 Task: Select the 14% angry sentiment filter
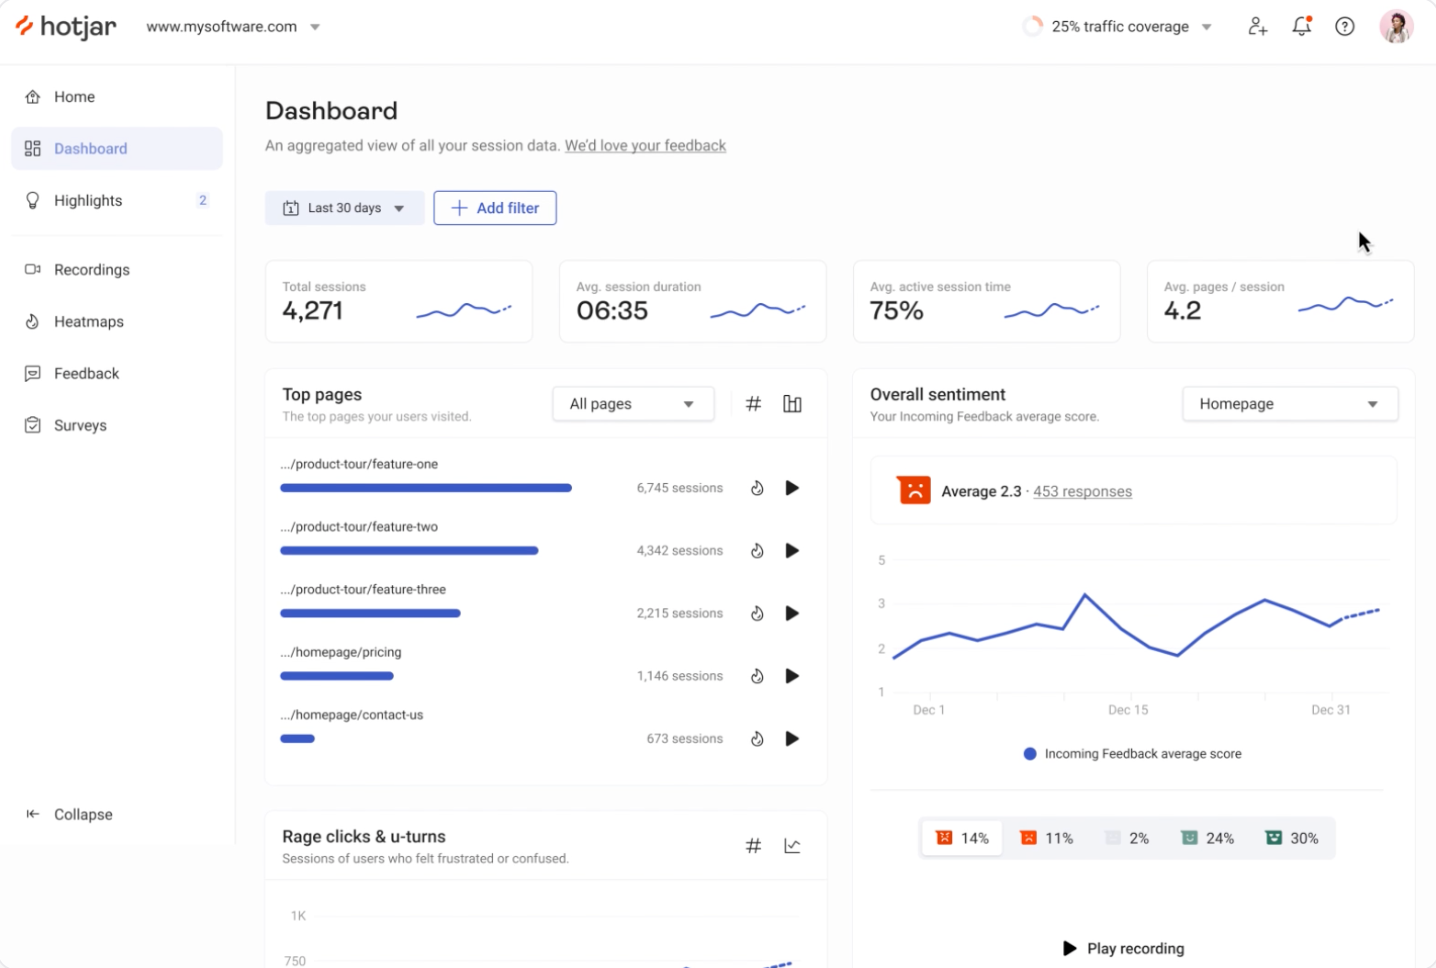(962, 838)
